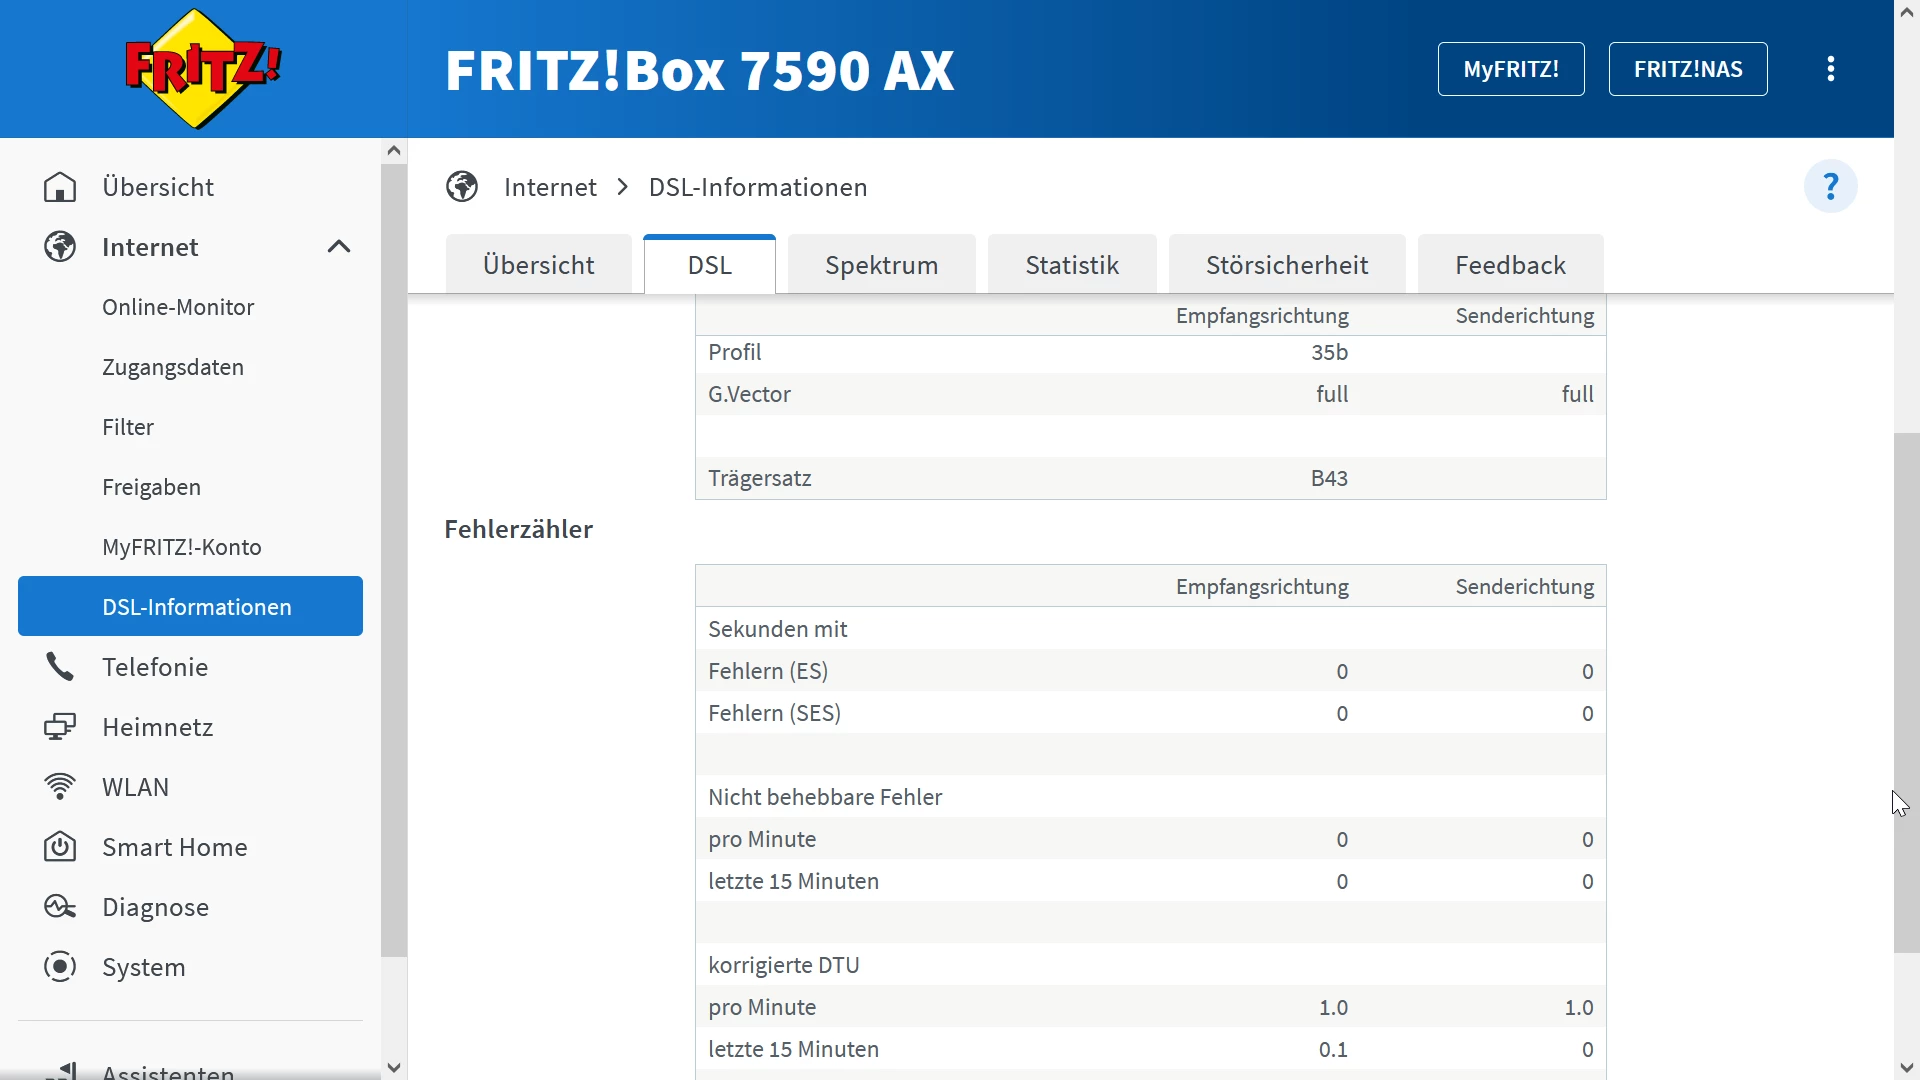The height and width of the screenshot is (1080, 1920).
Task: Open the Smart Home power icon
Action: tap(60, 847)
